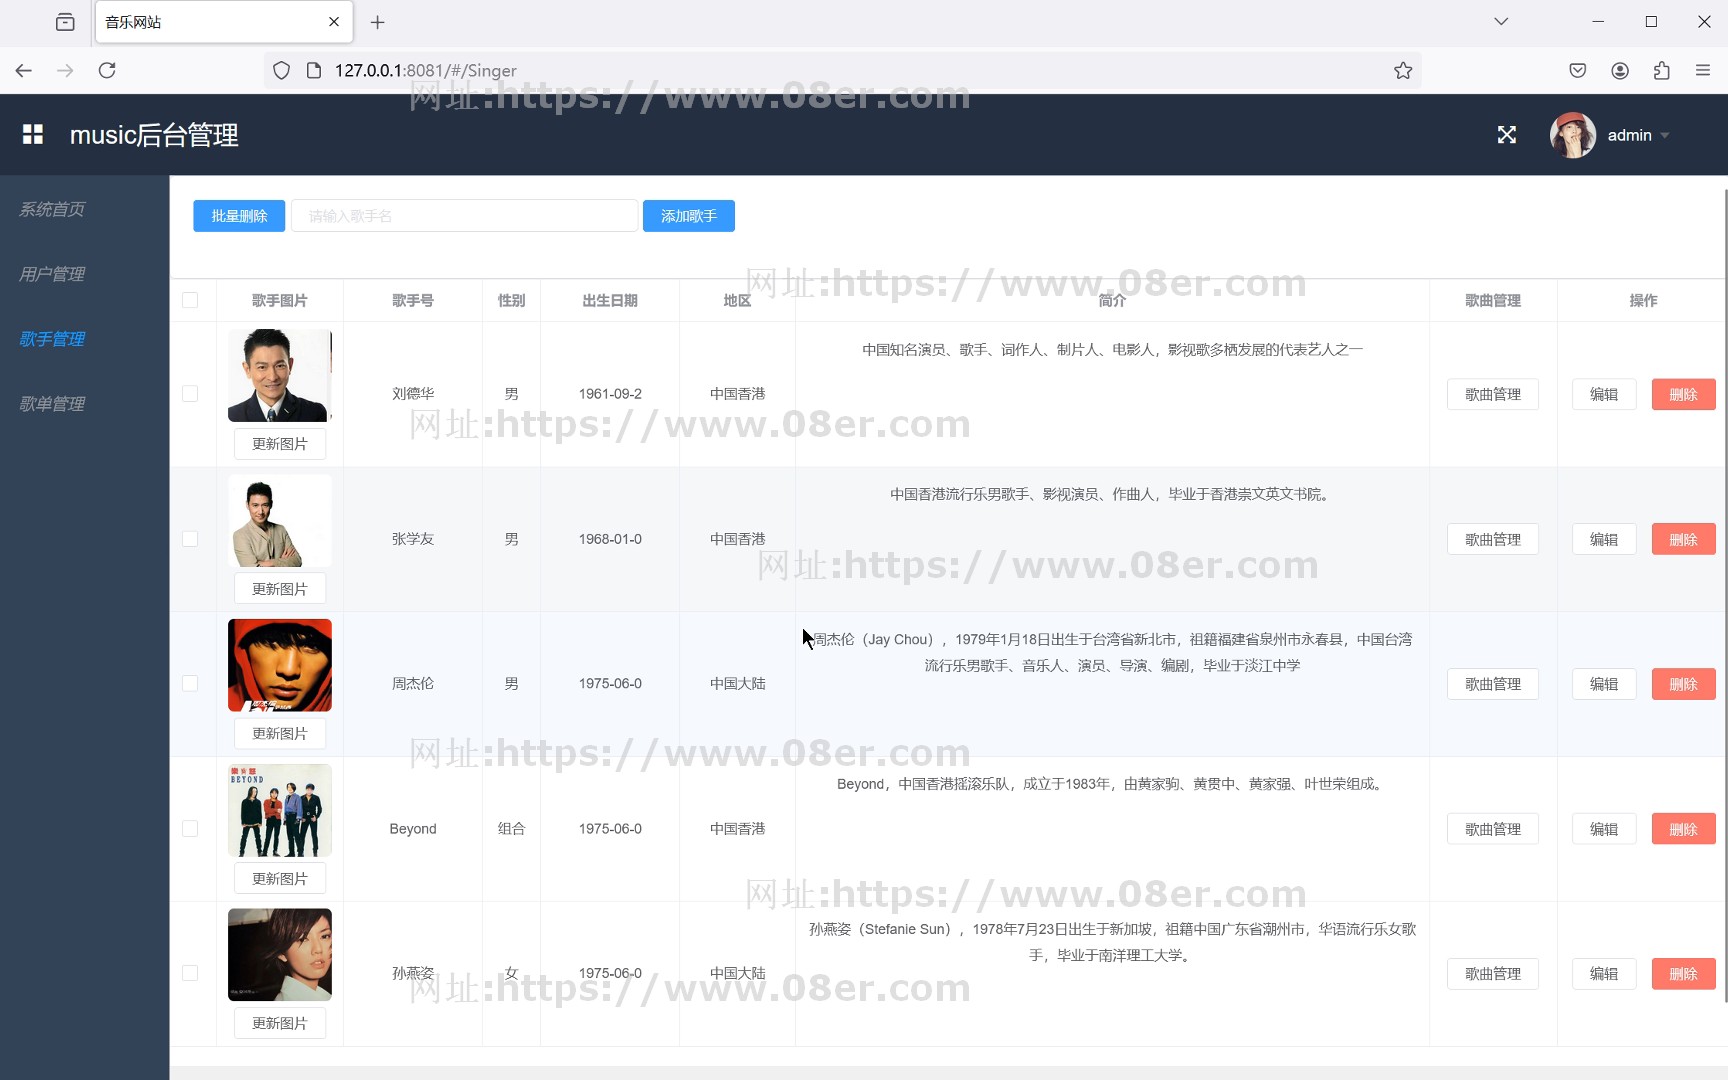Click red 删除 button for 孙燕姿
Screen dimensions: 1728x1080
[1684, 974]
